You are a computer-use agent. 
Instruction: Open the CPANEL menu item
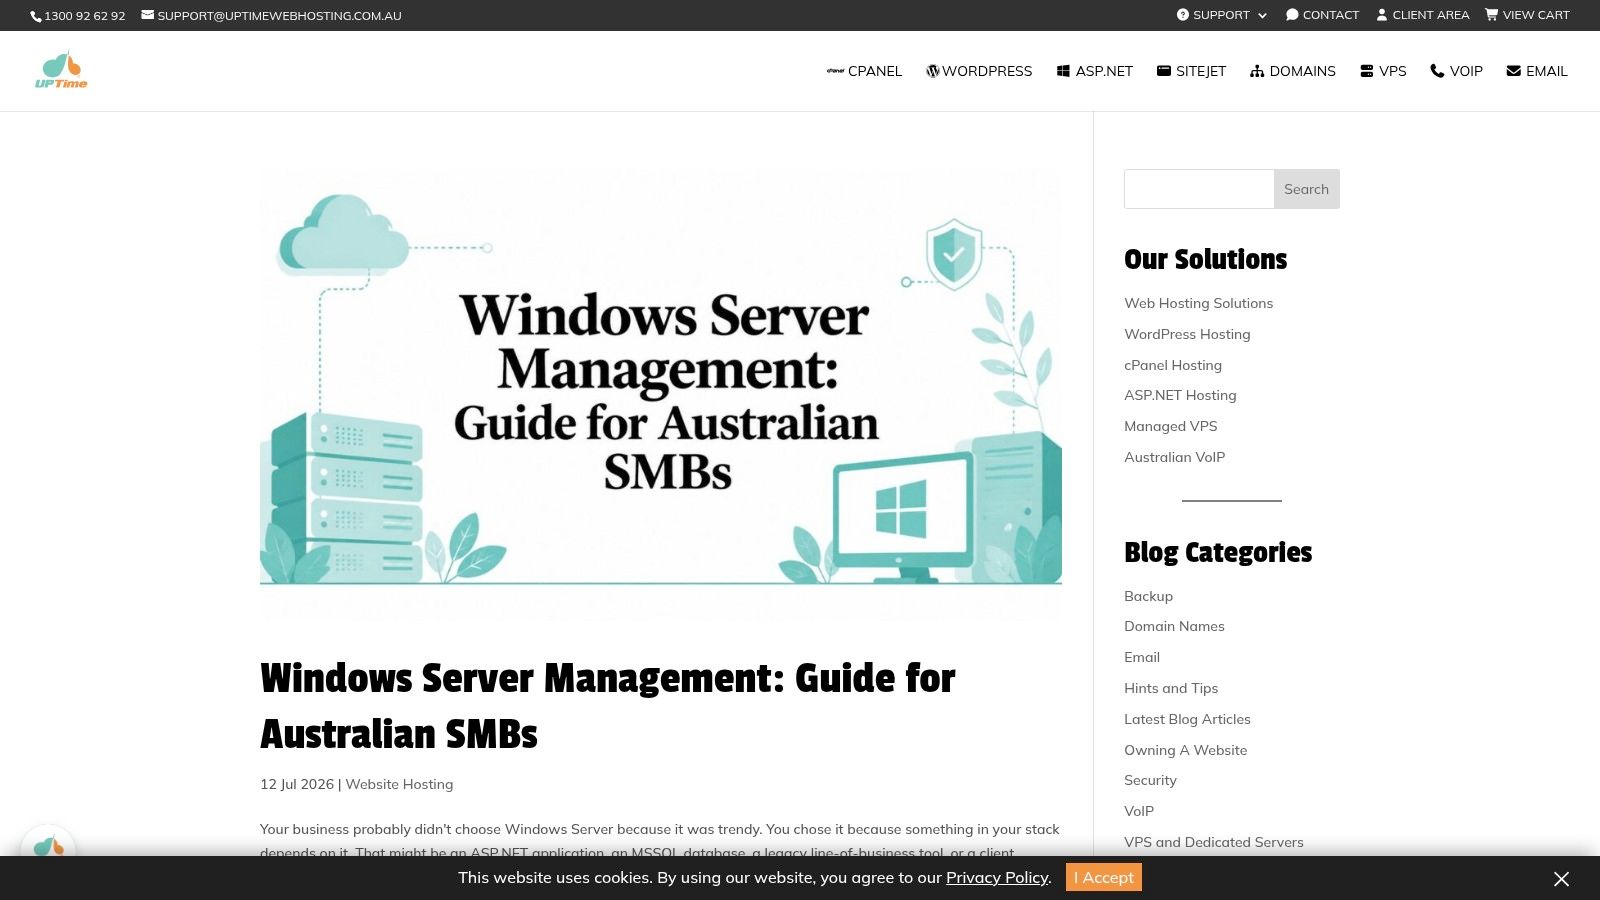[x=864, y=71]
